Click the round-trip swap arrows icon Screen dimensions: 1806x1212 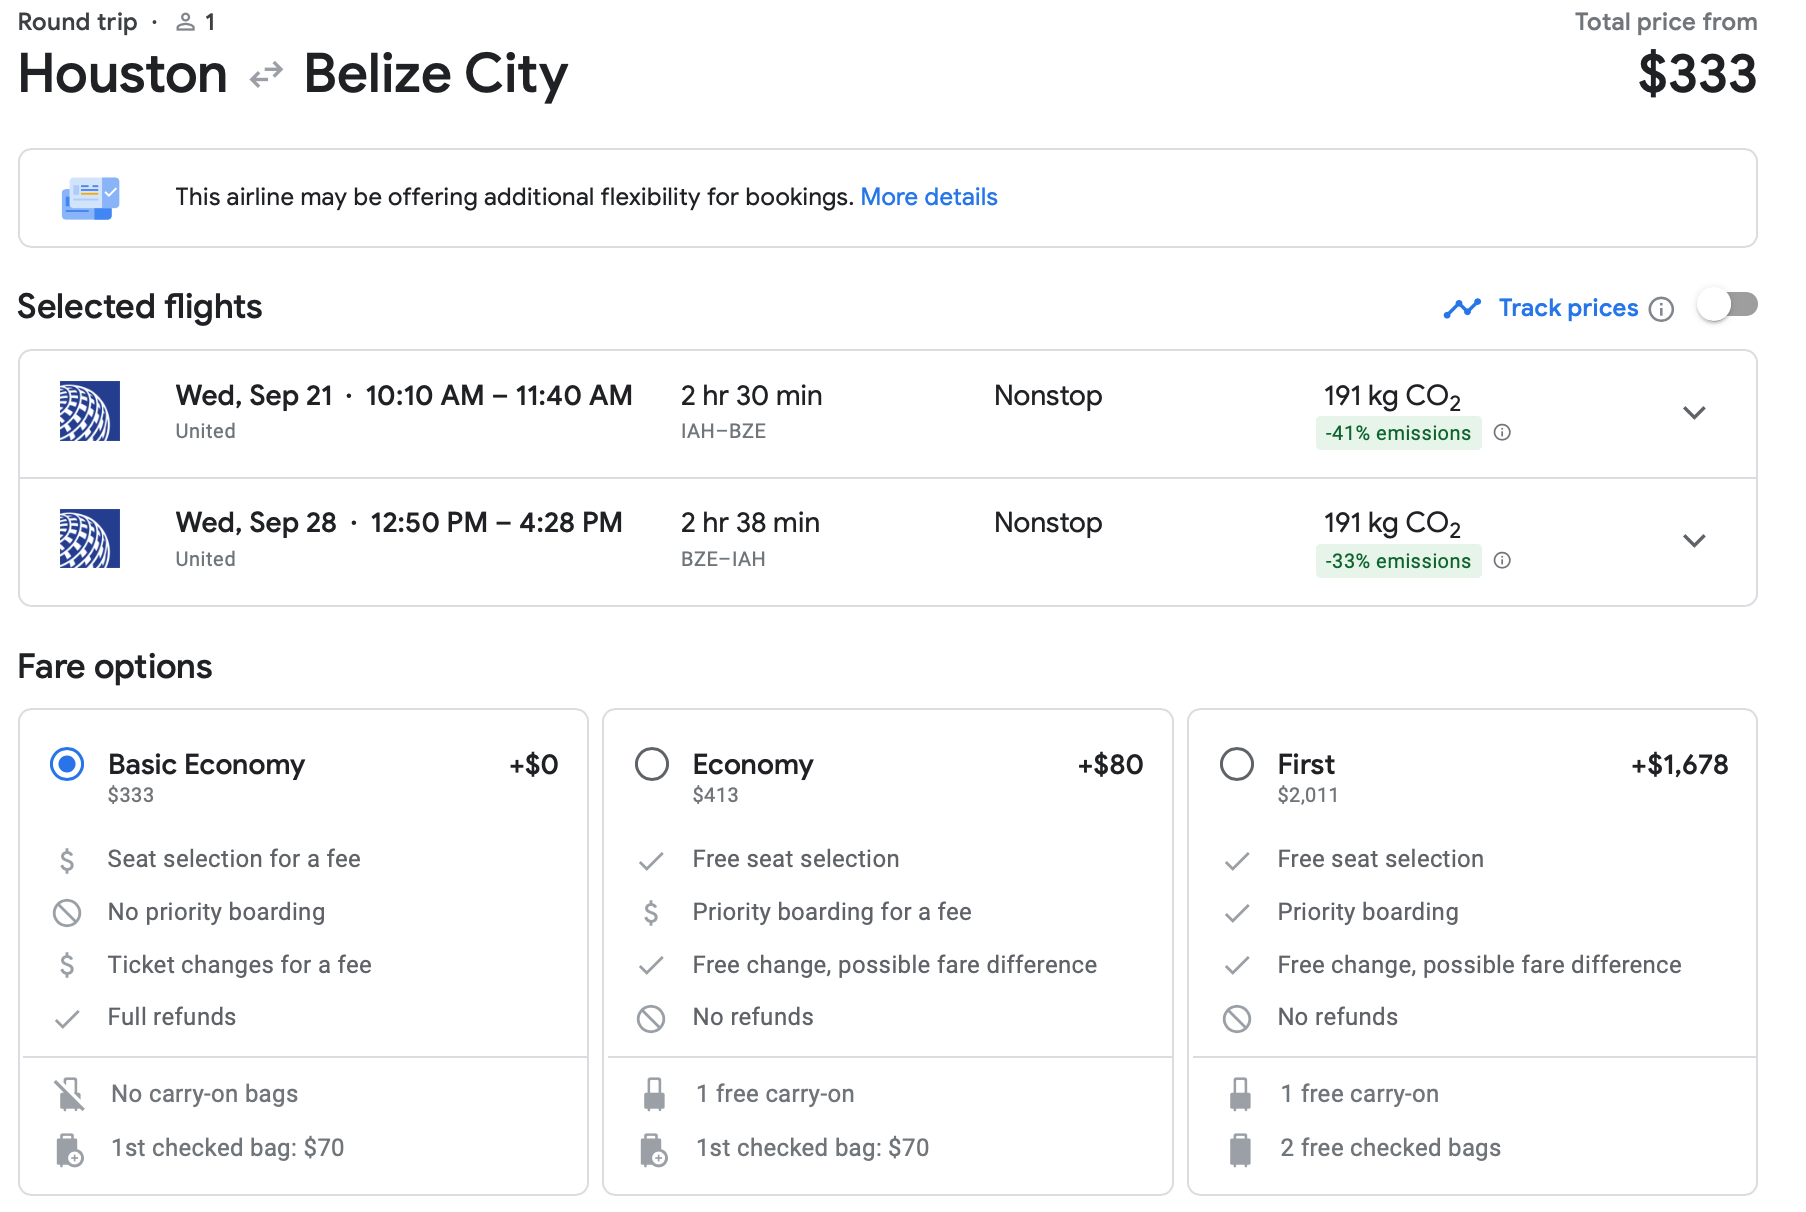[x=266, y=76]
